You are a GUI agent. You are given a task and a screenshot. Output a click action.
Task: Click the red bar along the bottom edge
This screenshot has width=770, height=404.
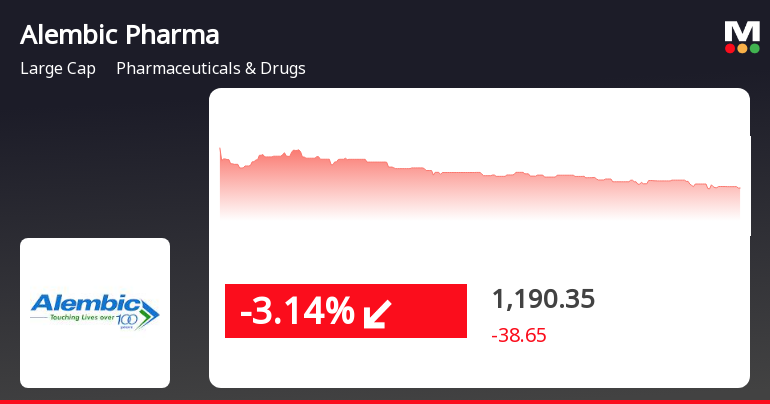click(x=385, y=401)
